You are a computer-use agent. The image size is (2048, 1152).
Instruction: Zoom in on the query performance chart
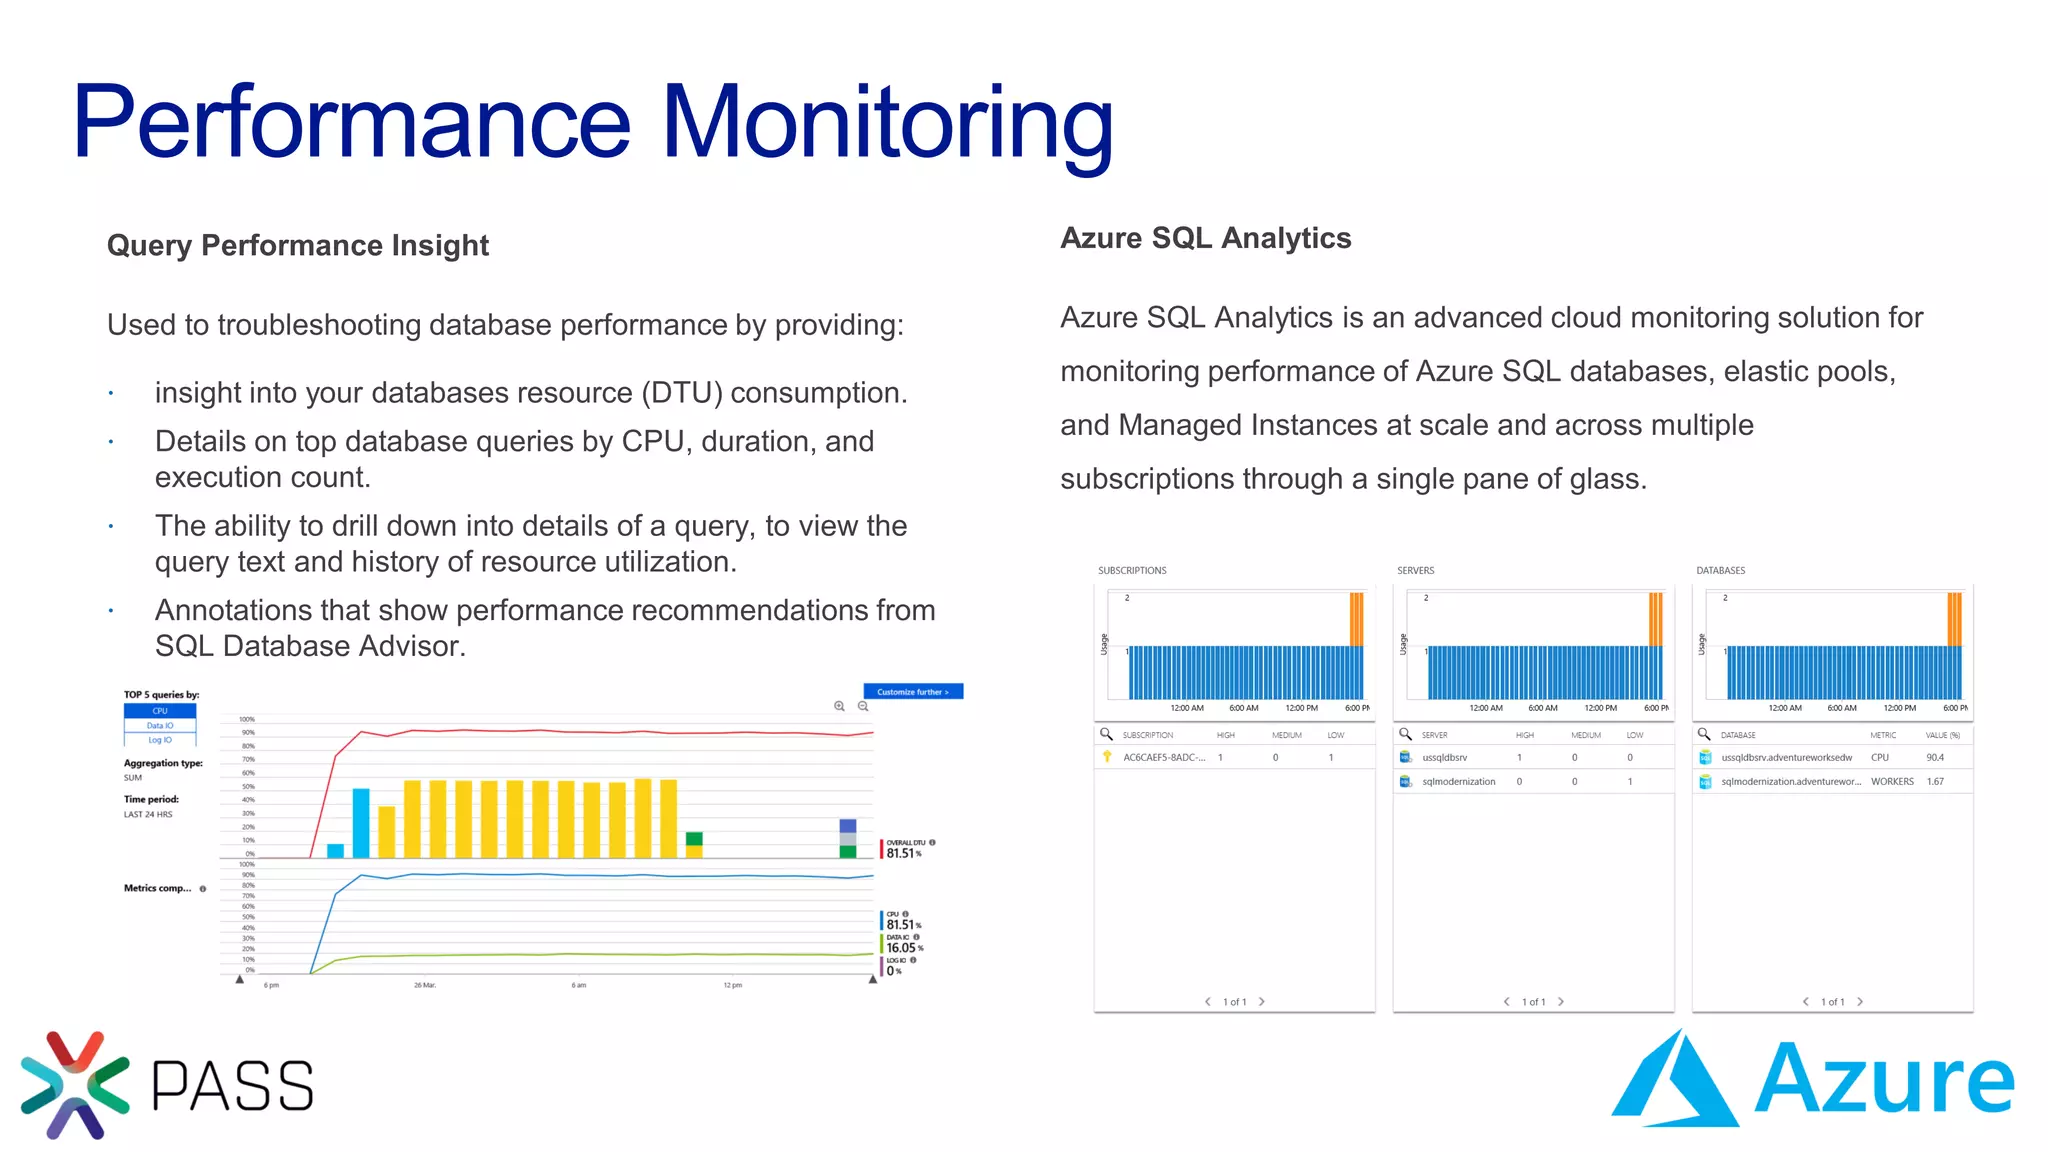click(x=839, y=706)
